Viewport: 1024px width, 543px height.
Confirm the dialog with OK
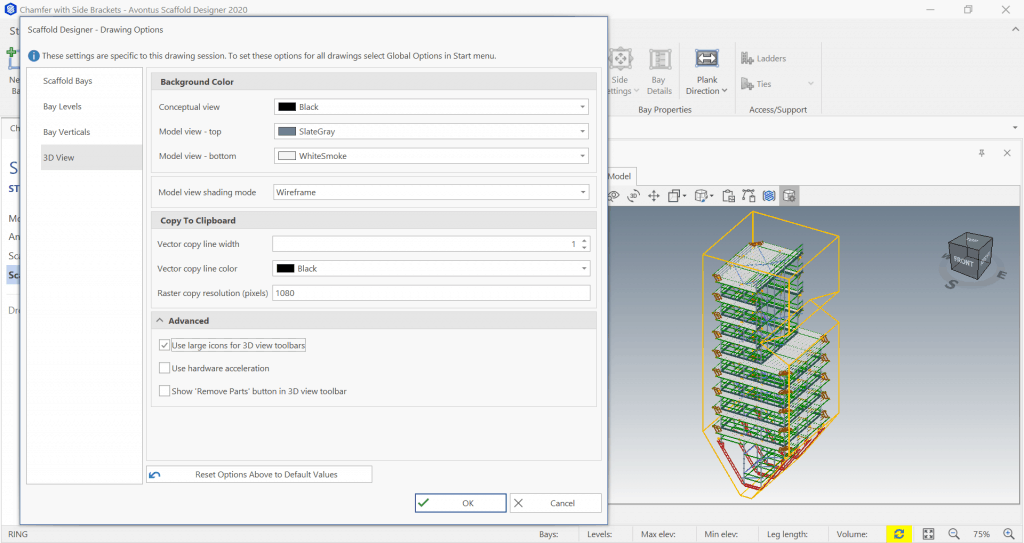460,503
